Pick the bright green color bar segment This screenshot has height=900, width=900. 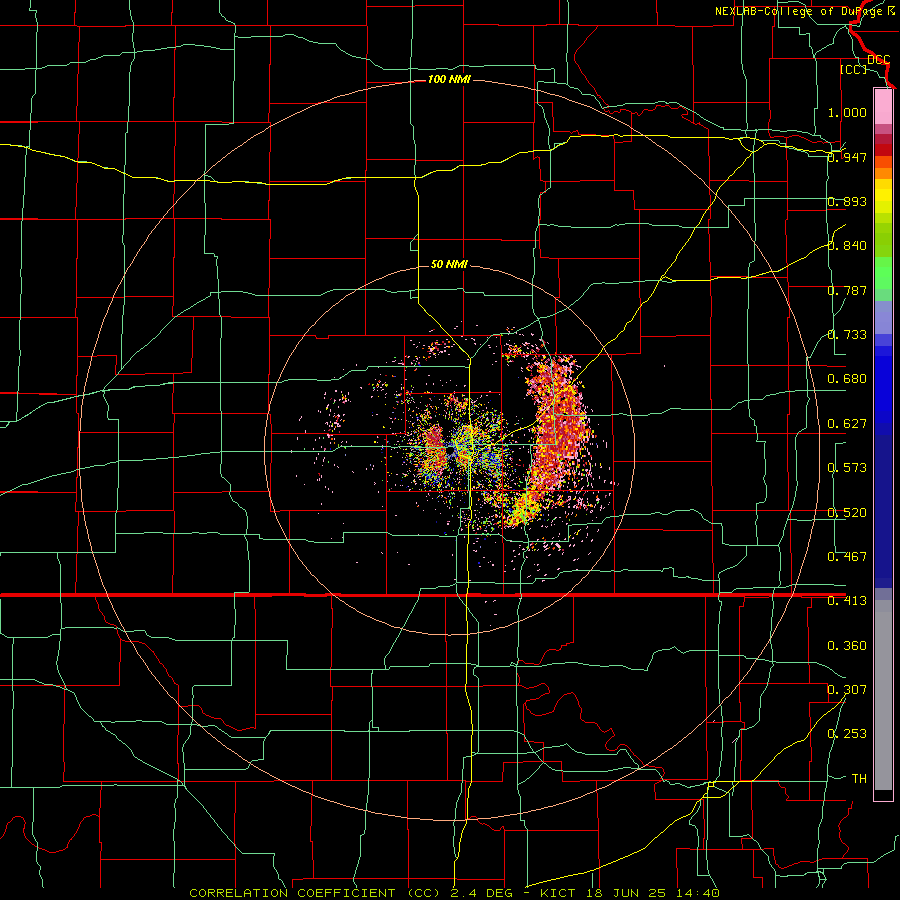(x=883, y=273)
